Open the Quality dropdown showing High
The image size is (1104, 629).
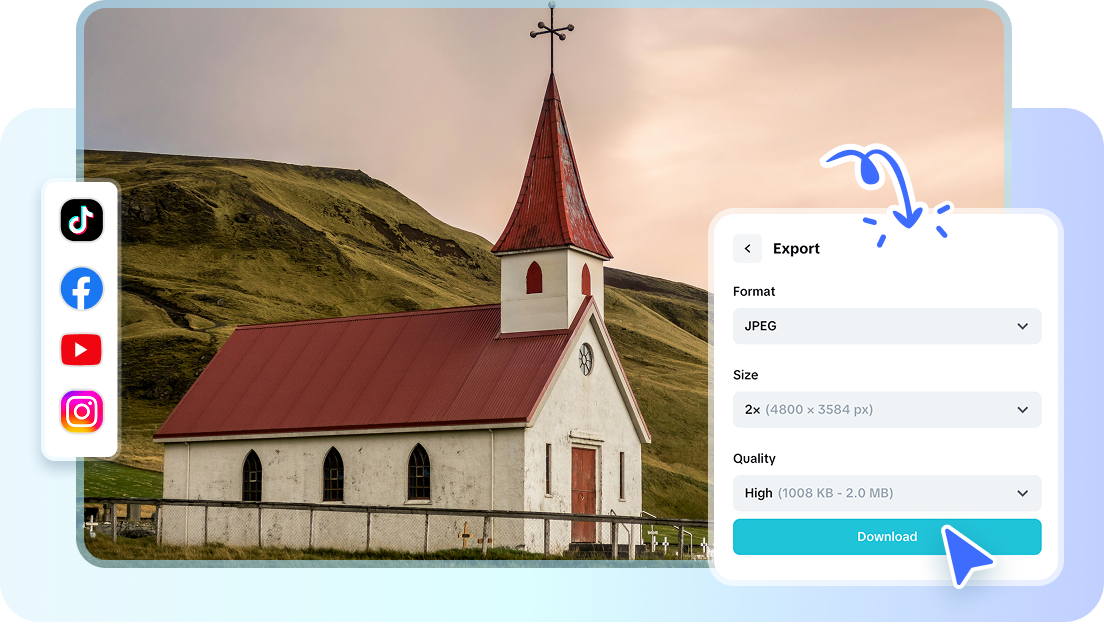(x=887, y=493)
